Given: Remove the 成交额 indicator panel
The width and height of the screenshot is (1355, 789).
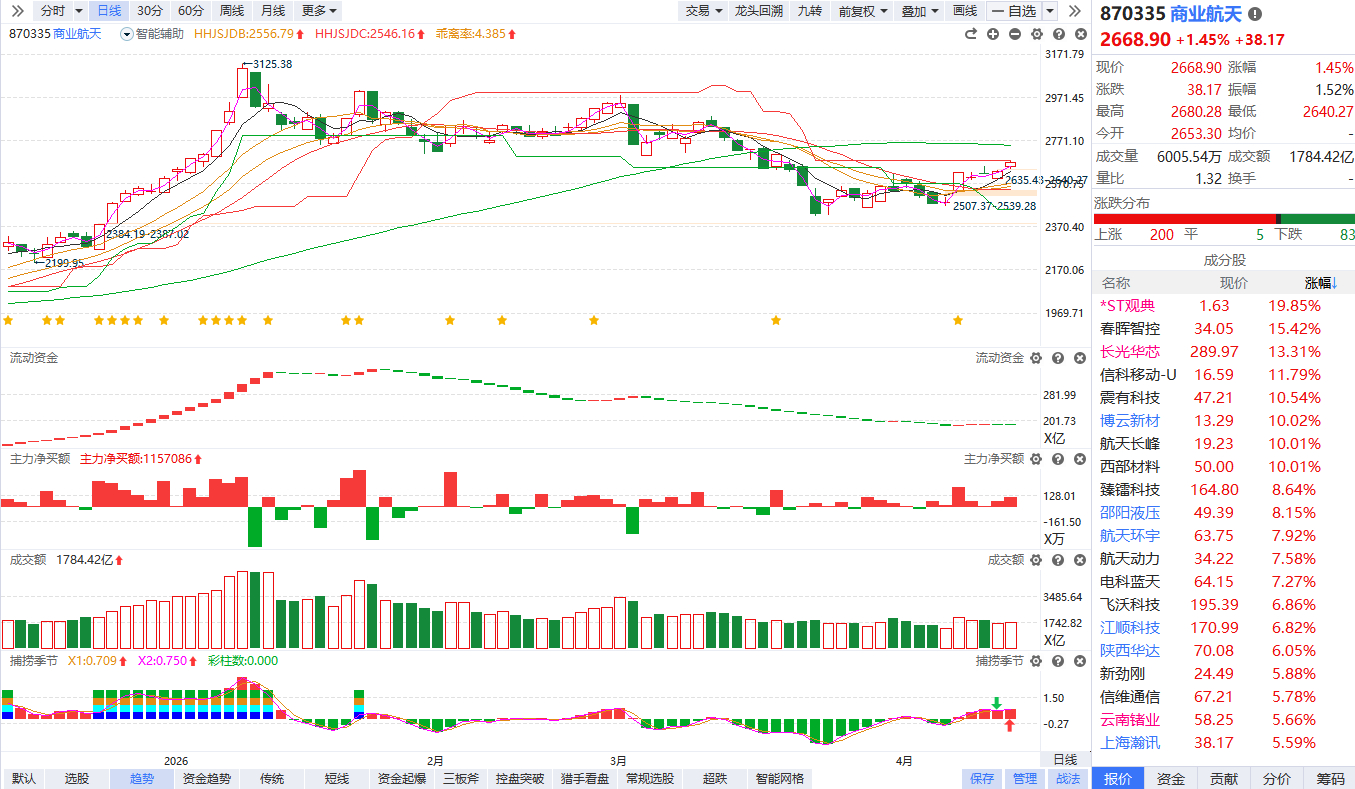Looking at the screenshot, I should [x=1079, y=561].
